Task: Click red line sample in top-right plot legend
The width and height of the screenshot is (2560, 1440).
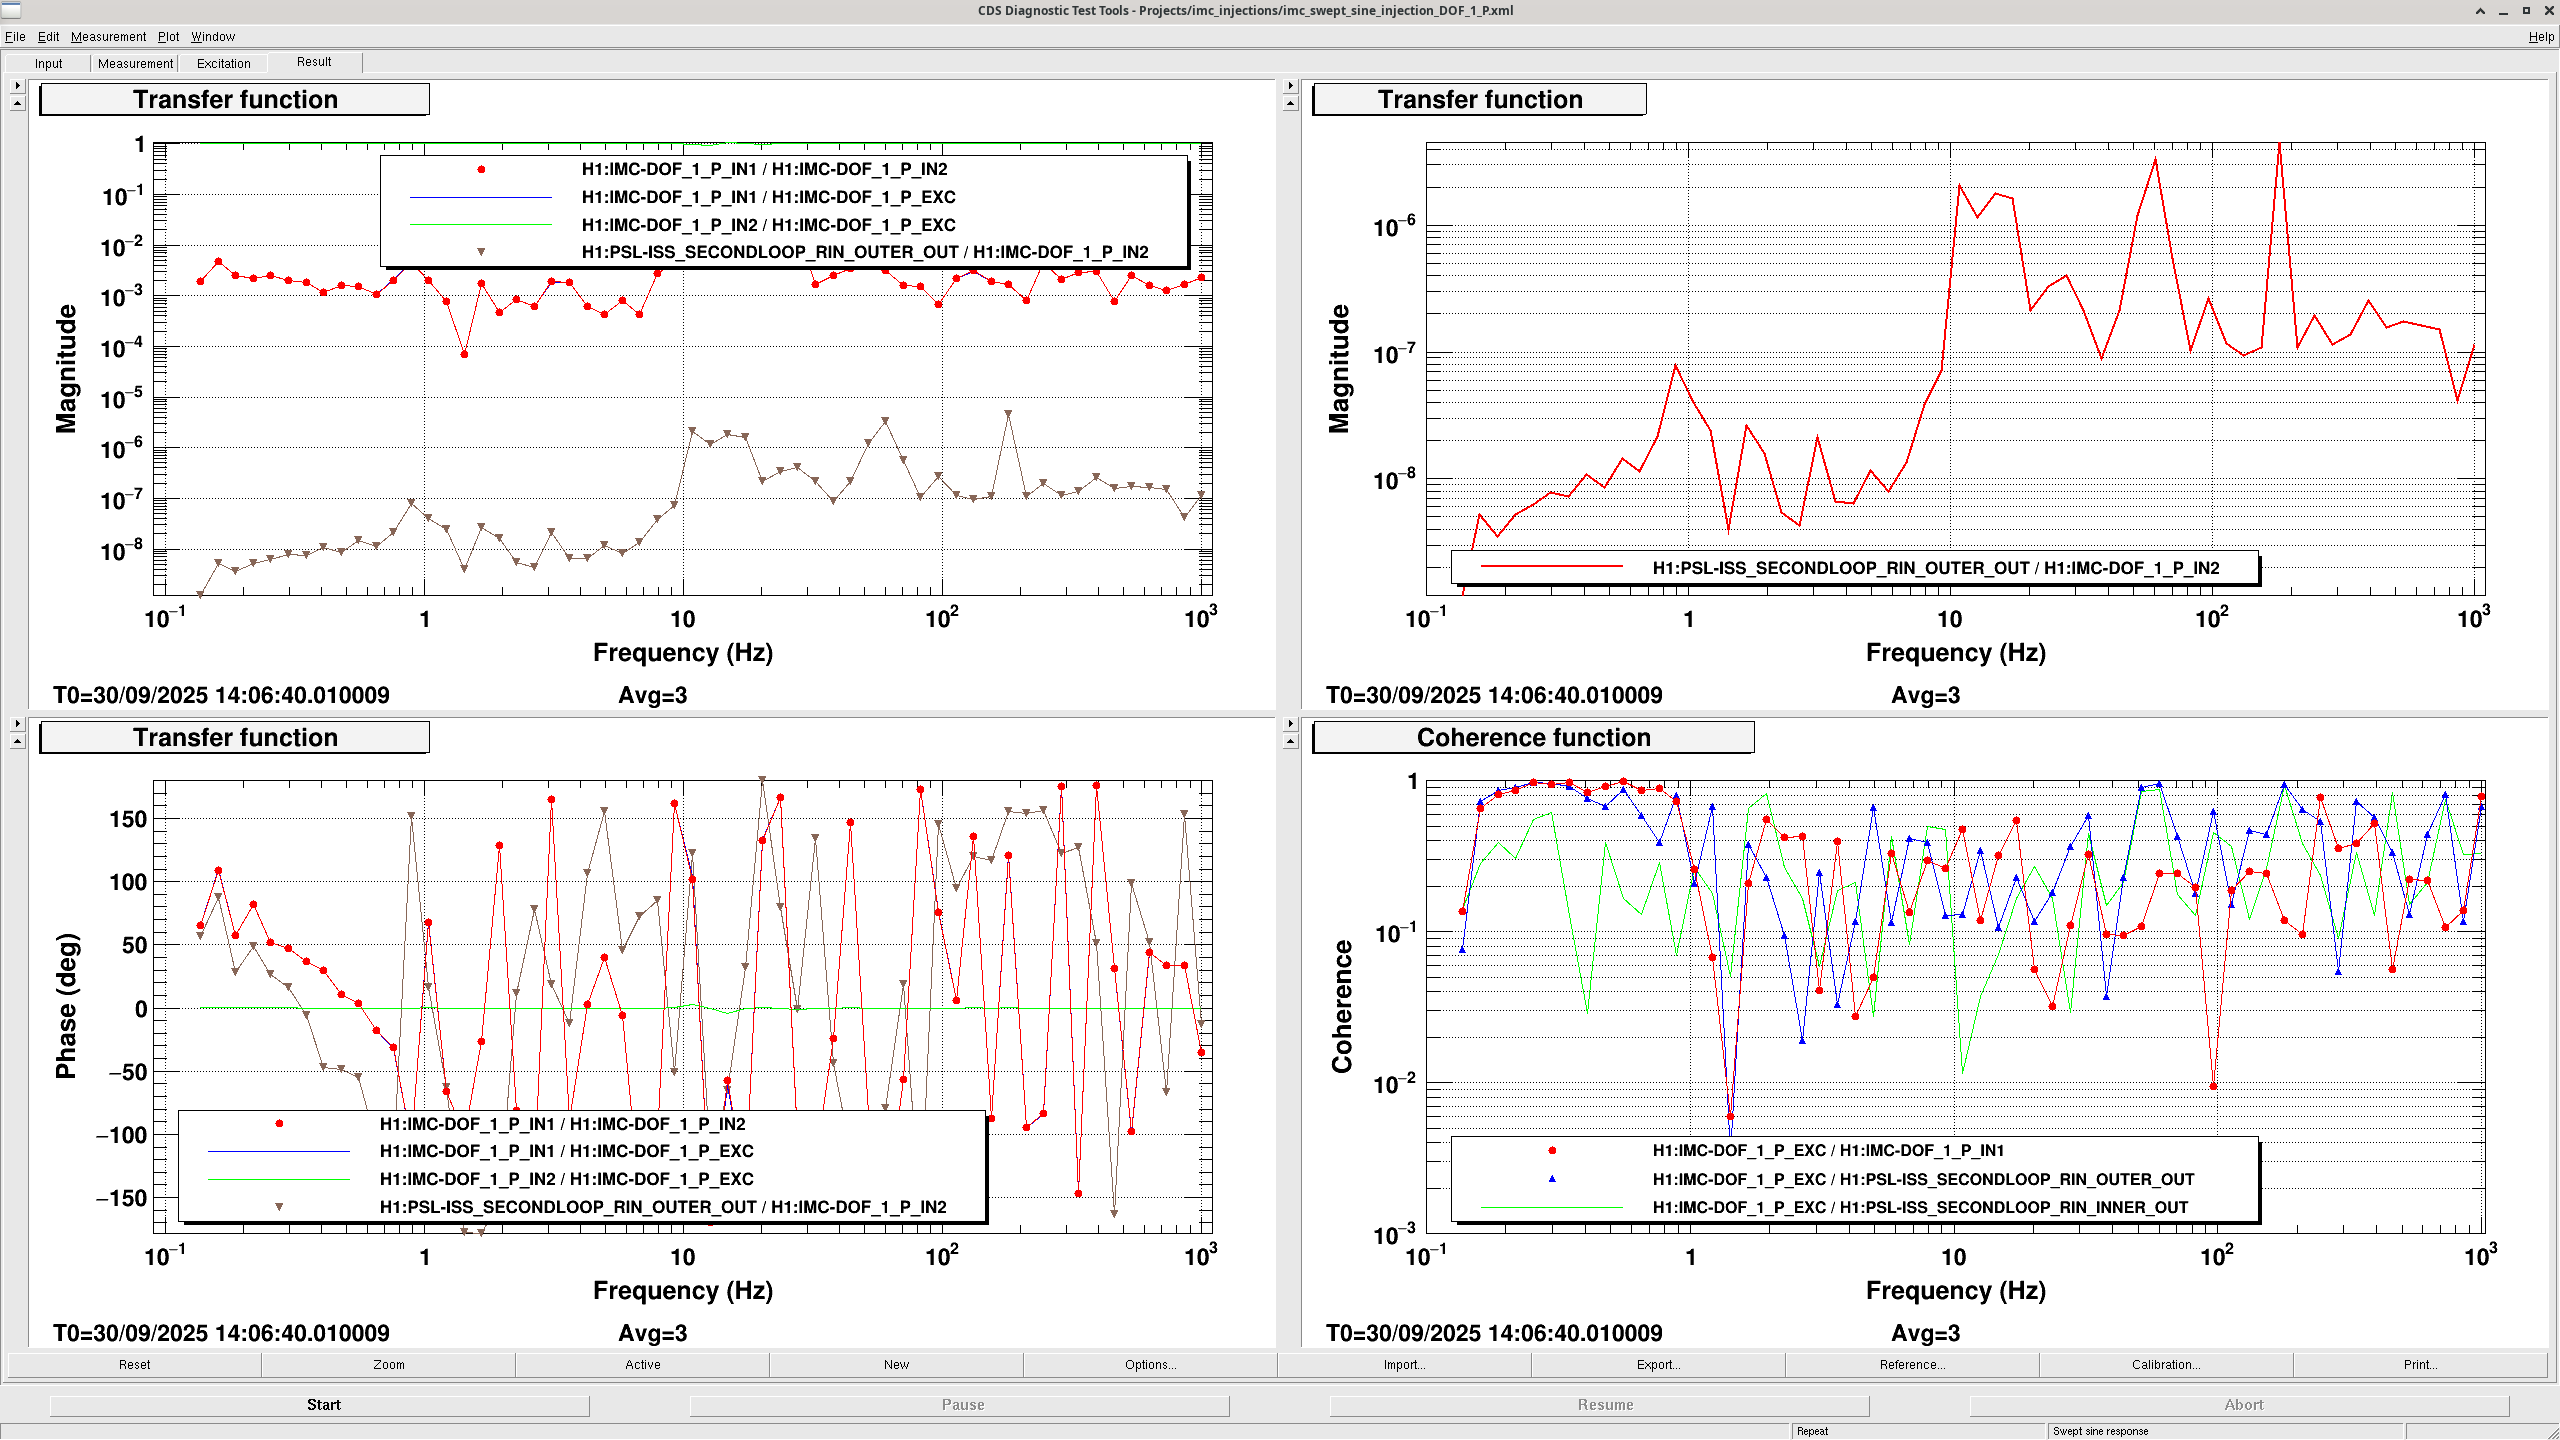Action: [x=1551, y=568]
